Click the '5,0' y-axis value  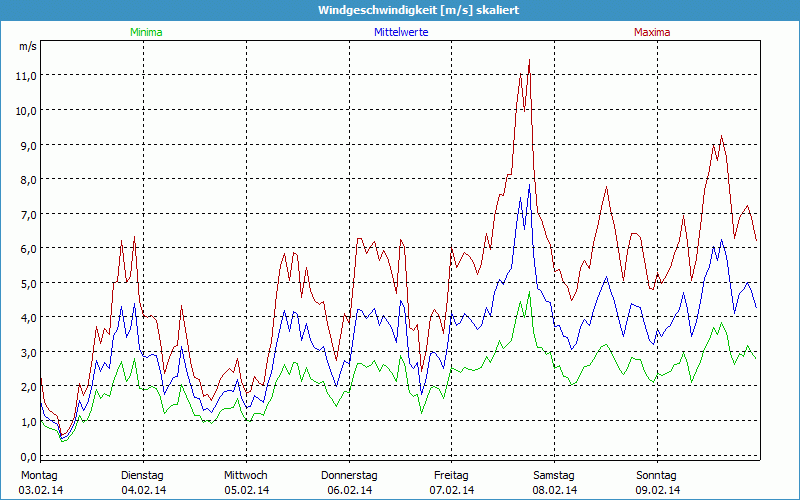[29, 283]
